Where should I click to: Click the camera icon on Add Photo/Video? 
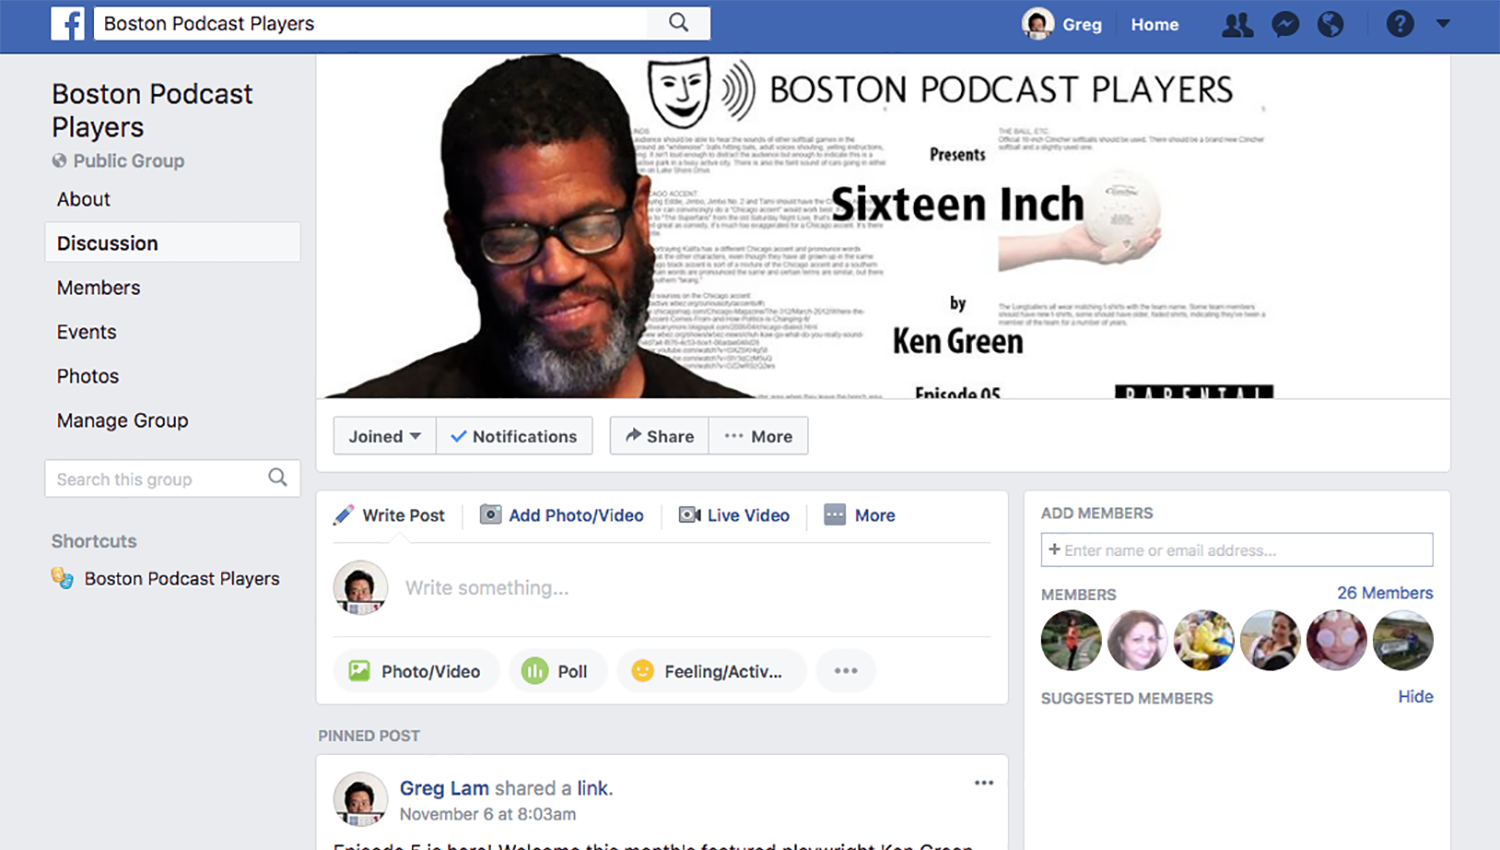click(x=490, y=515)
